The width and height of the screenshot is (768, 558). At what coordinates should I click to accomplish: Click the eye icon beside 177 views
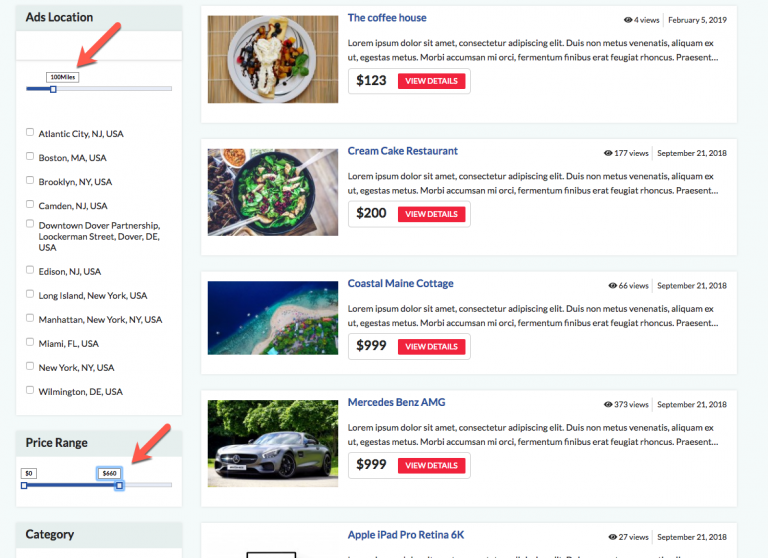pyautogui.click(x=608, y=153)
